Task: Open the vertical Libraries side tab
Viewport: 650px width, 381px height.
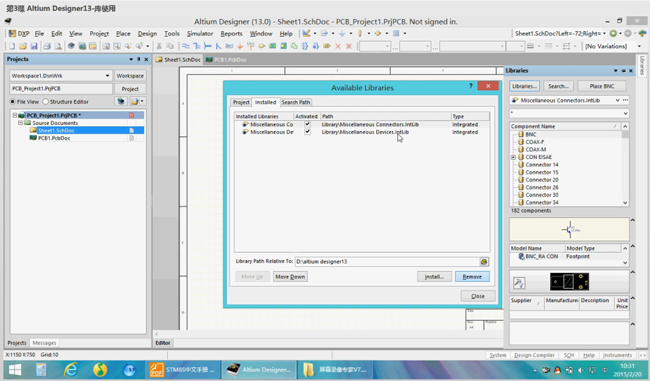Action: click(642, 66)
